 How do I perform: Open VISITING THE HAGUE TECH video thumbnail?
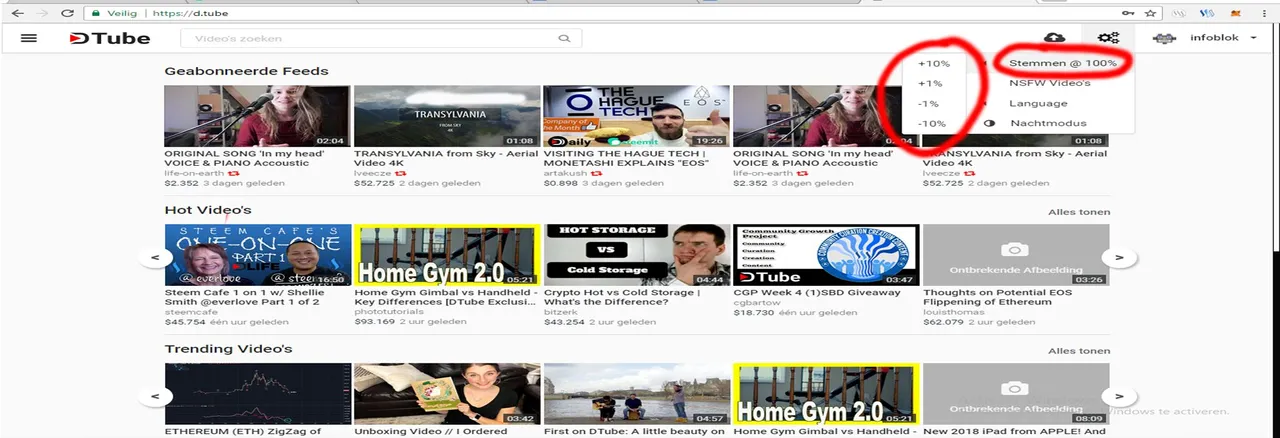click(x=636, y=117)
